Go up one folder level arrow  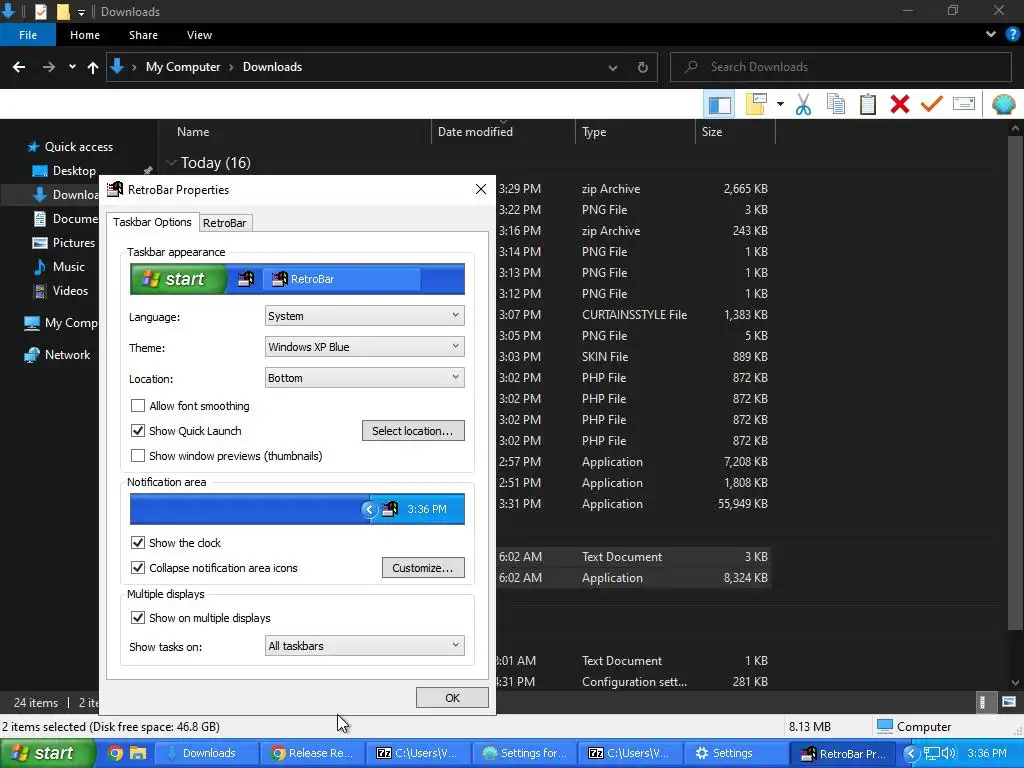(93, 67)
